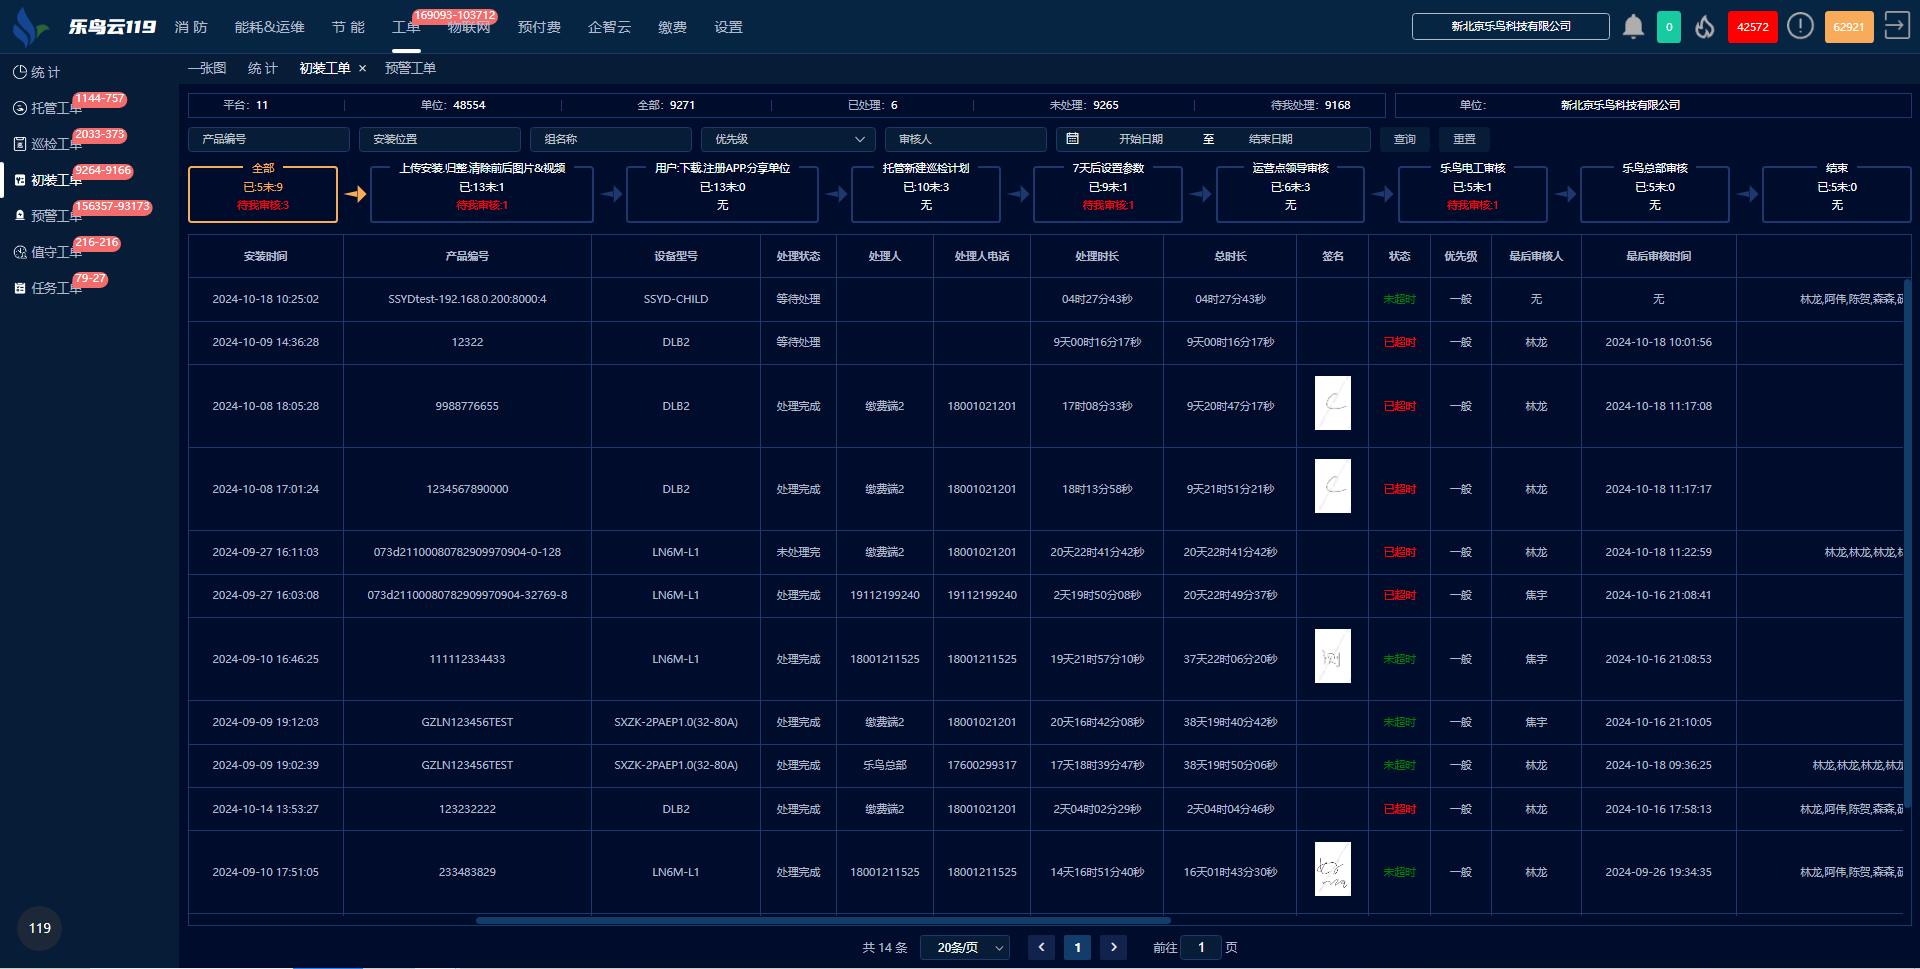Click the calendar icon beside 开始日期

(x=1073, y=139)
